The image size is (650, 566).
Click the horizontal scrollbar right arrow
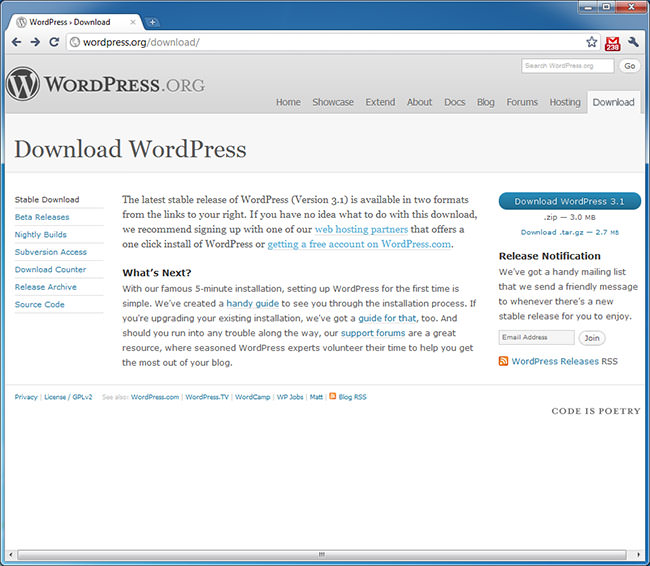[638, 554]
